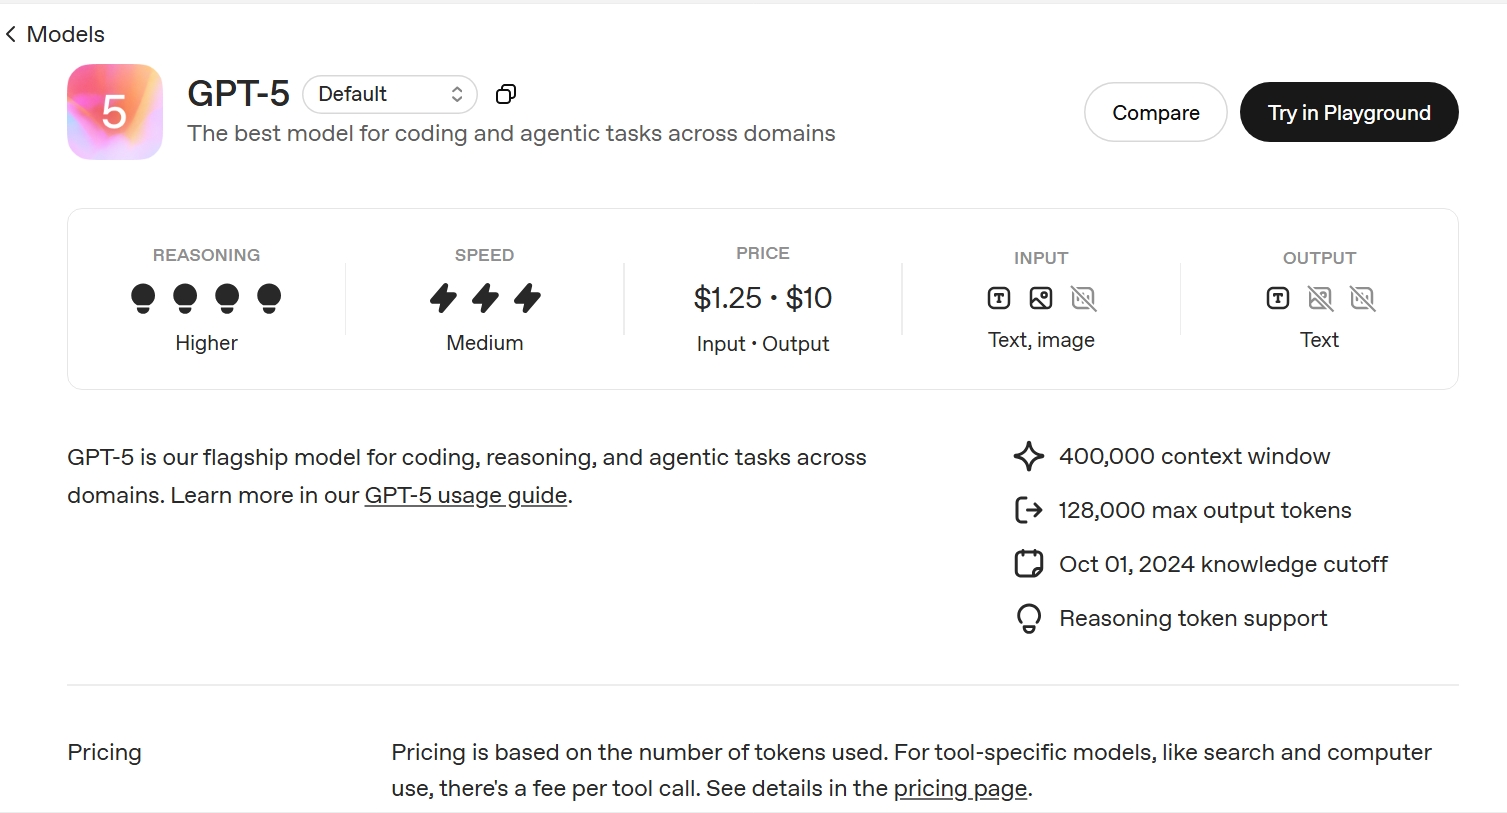This screenshot has width=1507, height=813.
Task: Click the text input modality icon
Action: [x=999, y=298]
